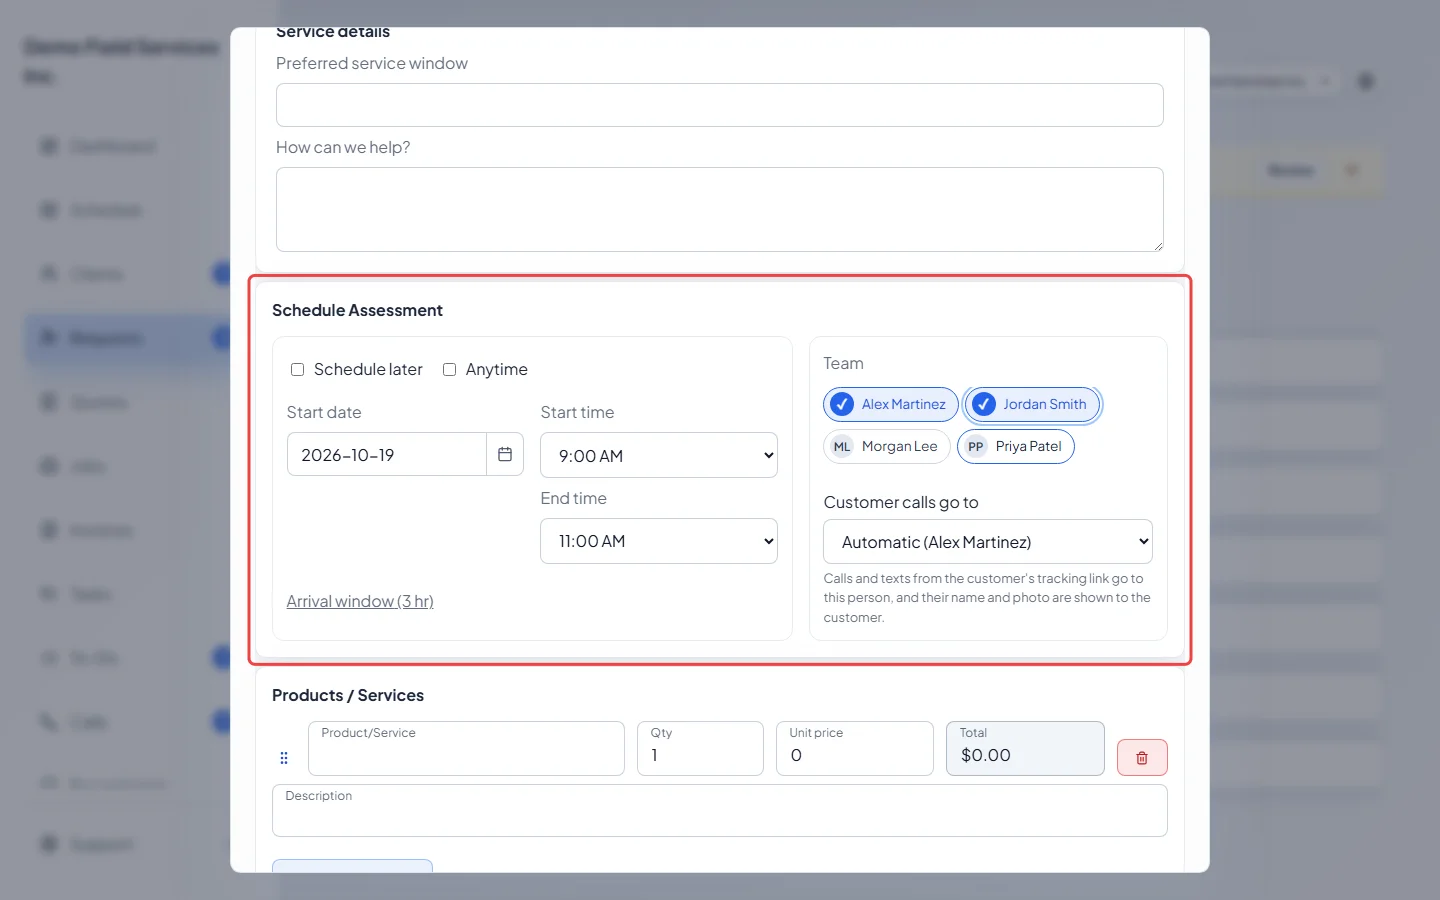Click the PP avatar for Priya Patel

(976, 447)
